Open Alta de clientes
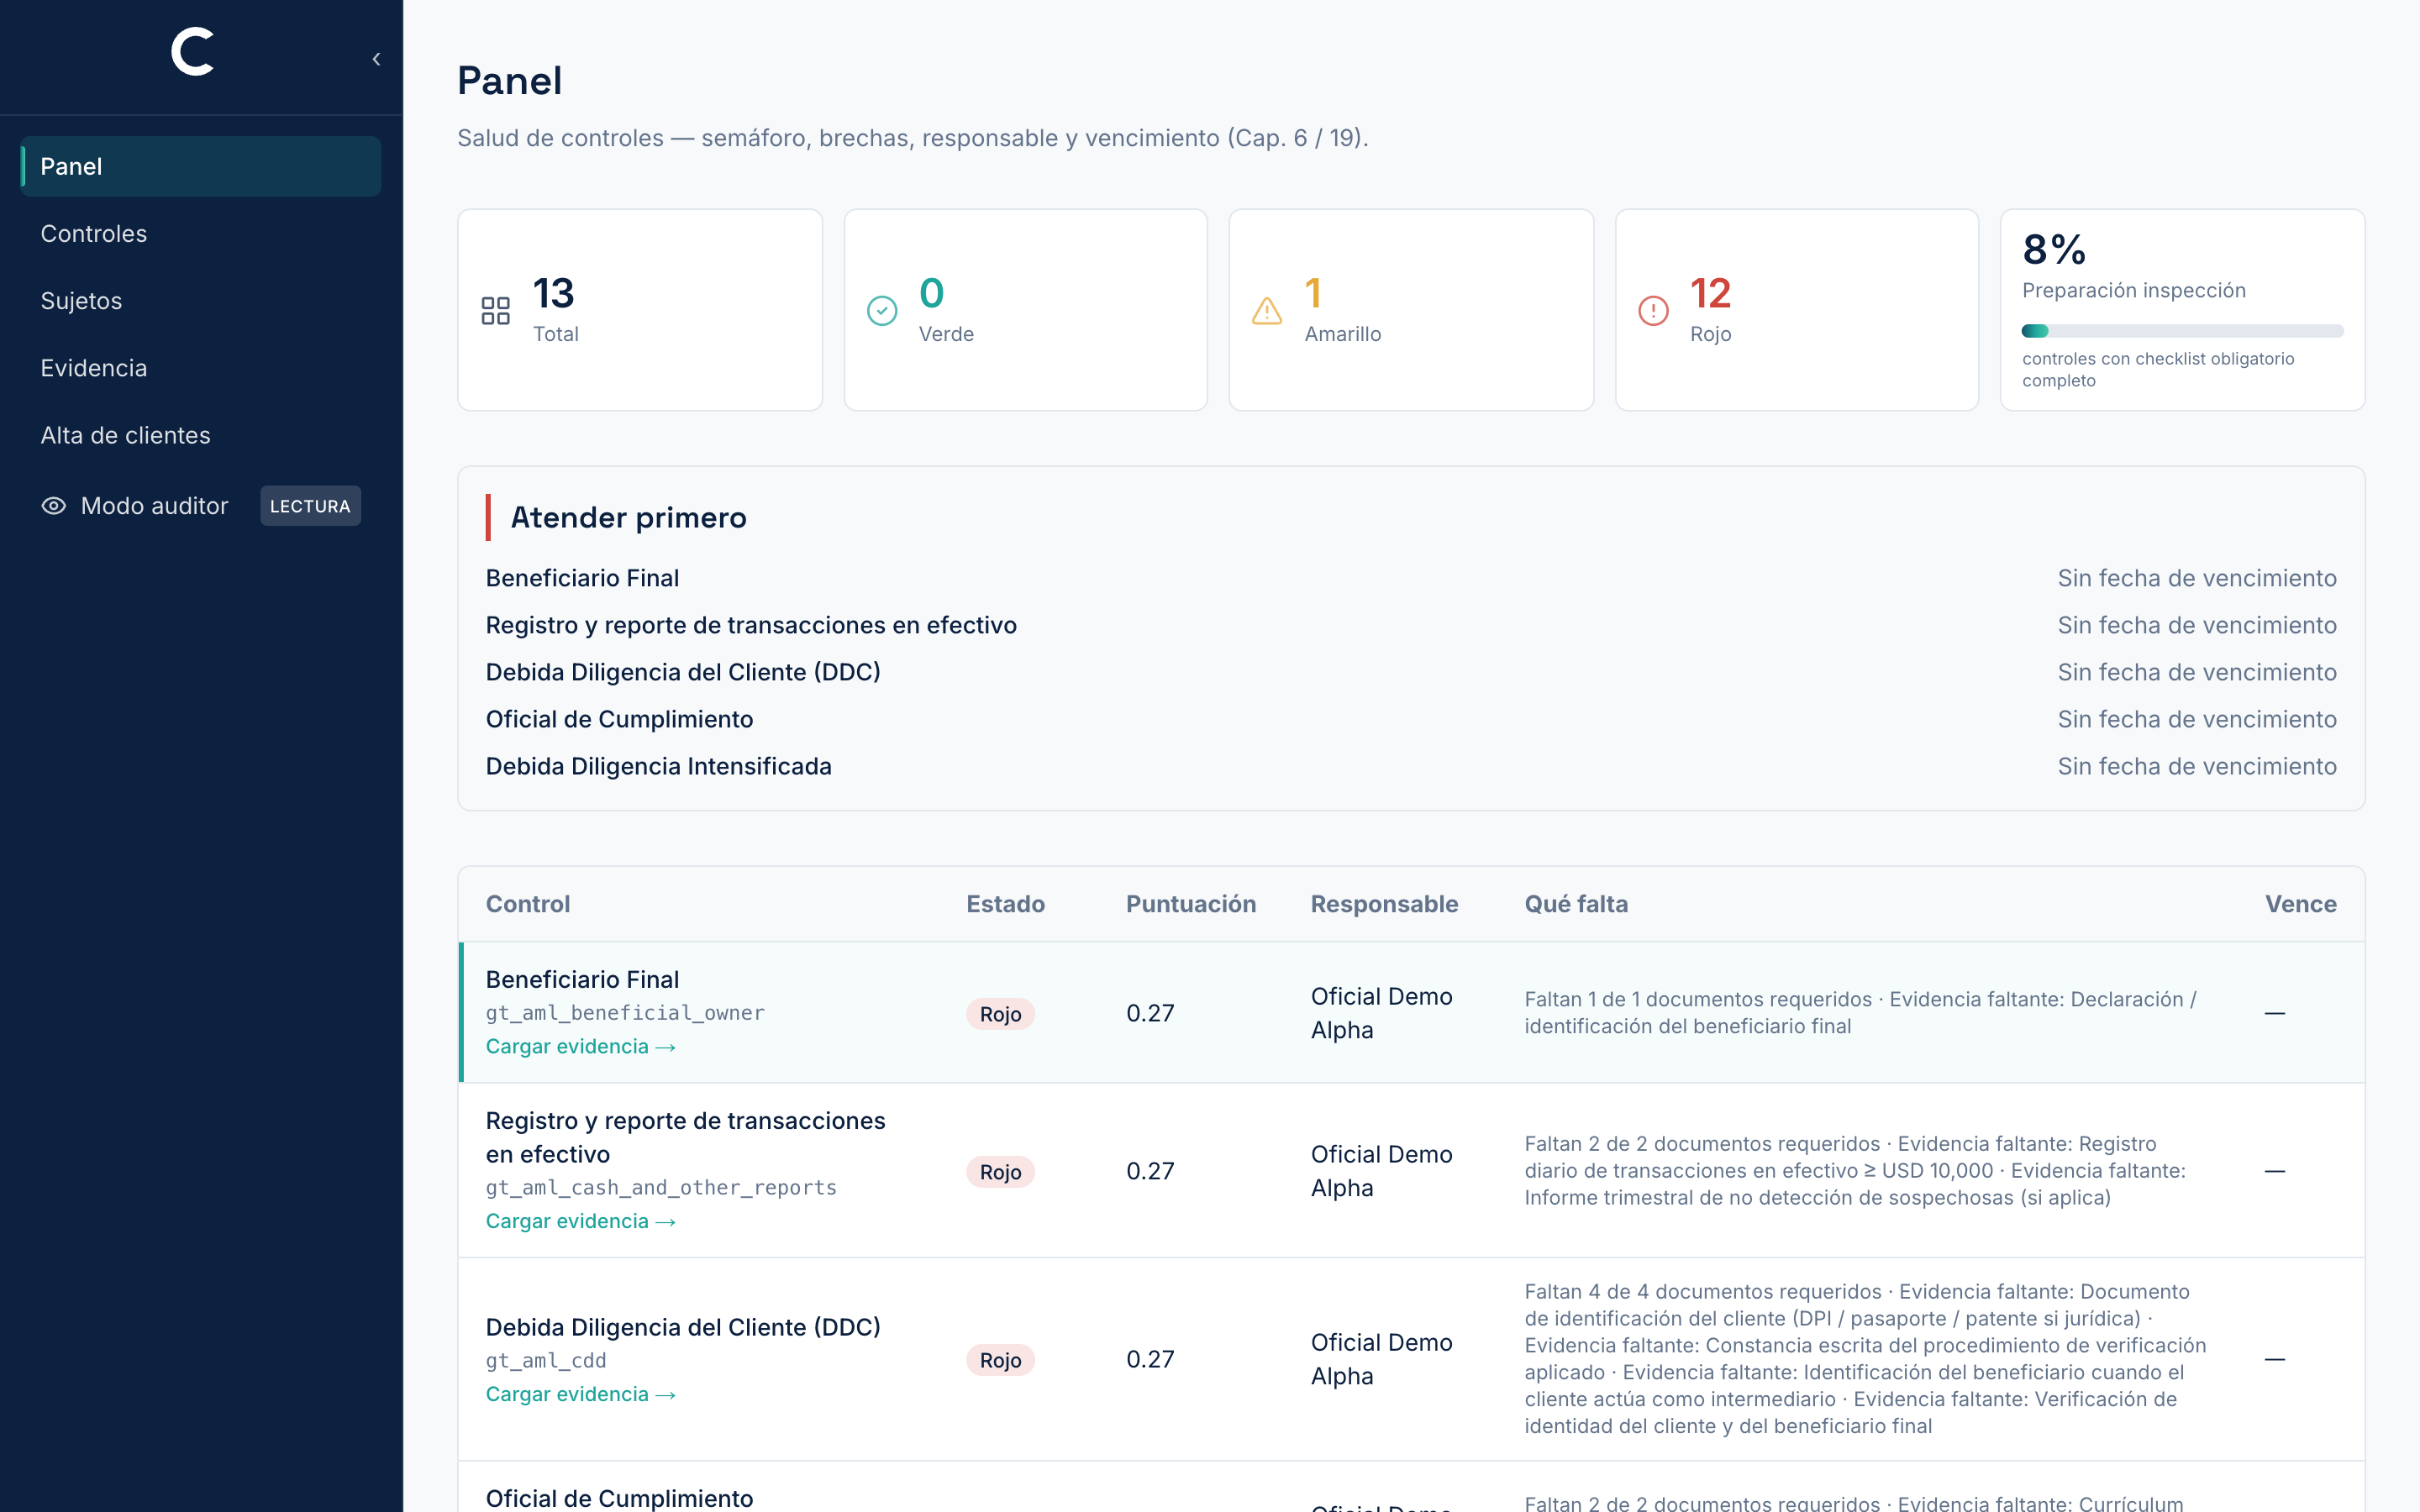2420x1512 pixels. [x=200, y=435]
